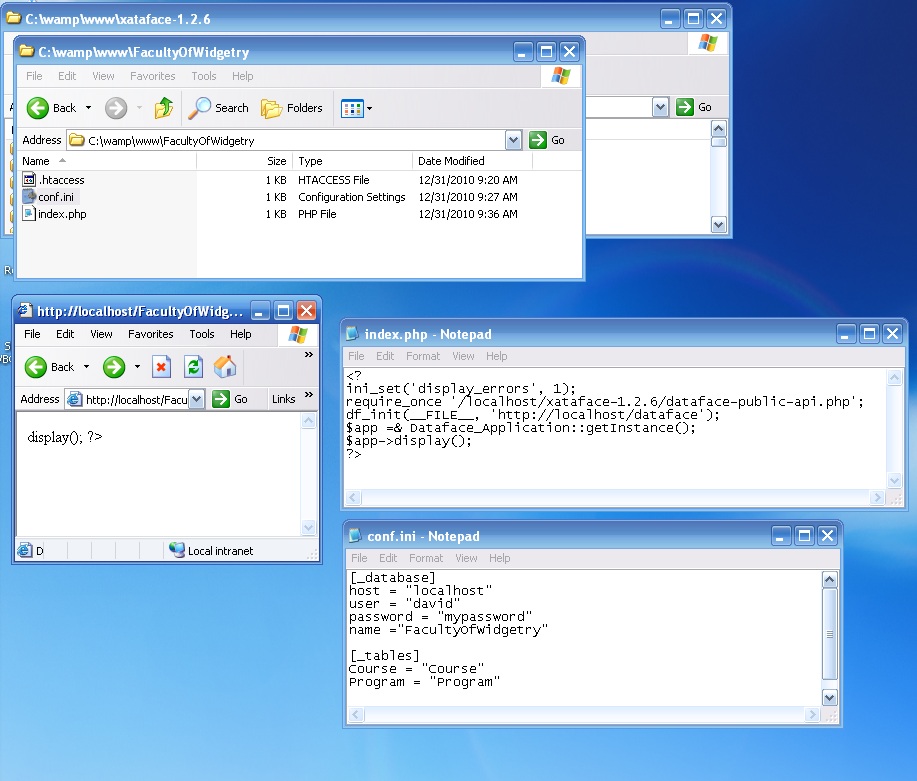Screen dimensions: 917x781
Task: Click the Local intranet zone icon
Action: 177,550
